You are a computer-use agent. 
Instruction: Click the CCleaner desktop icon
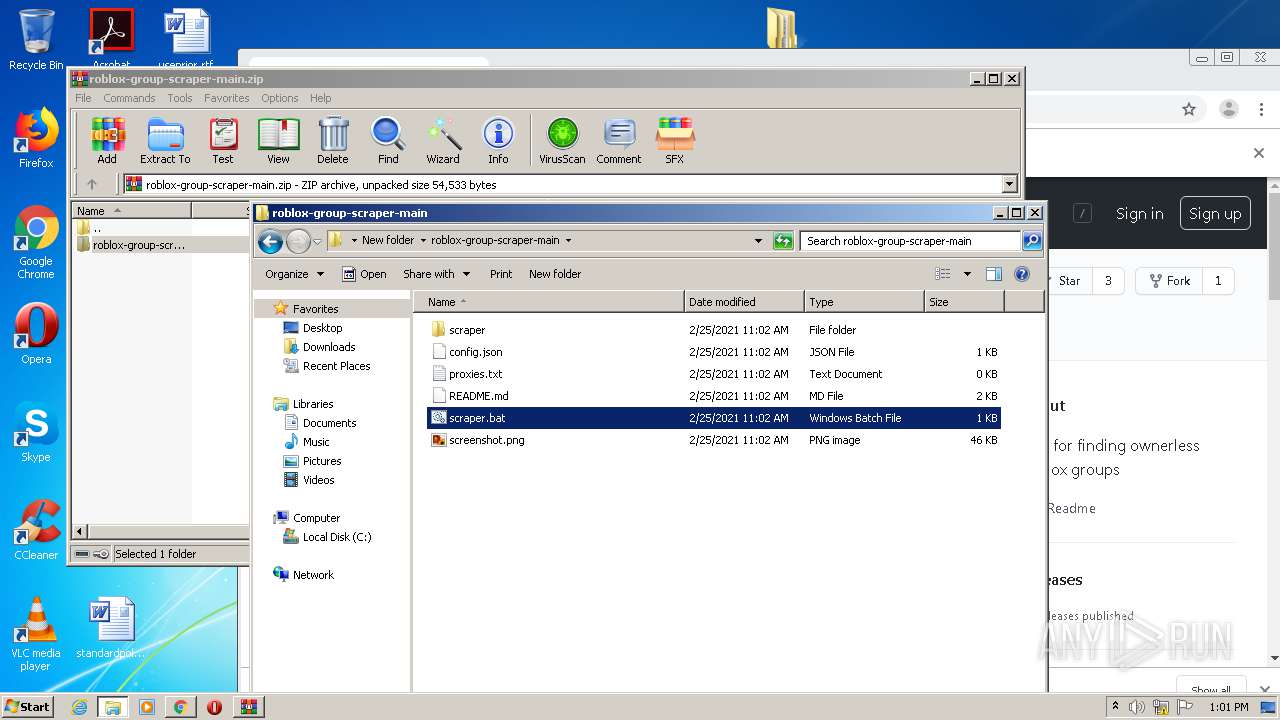pos(36,530)
